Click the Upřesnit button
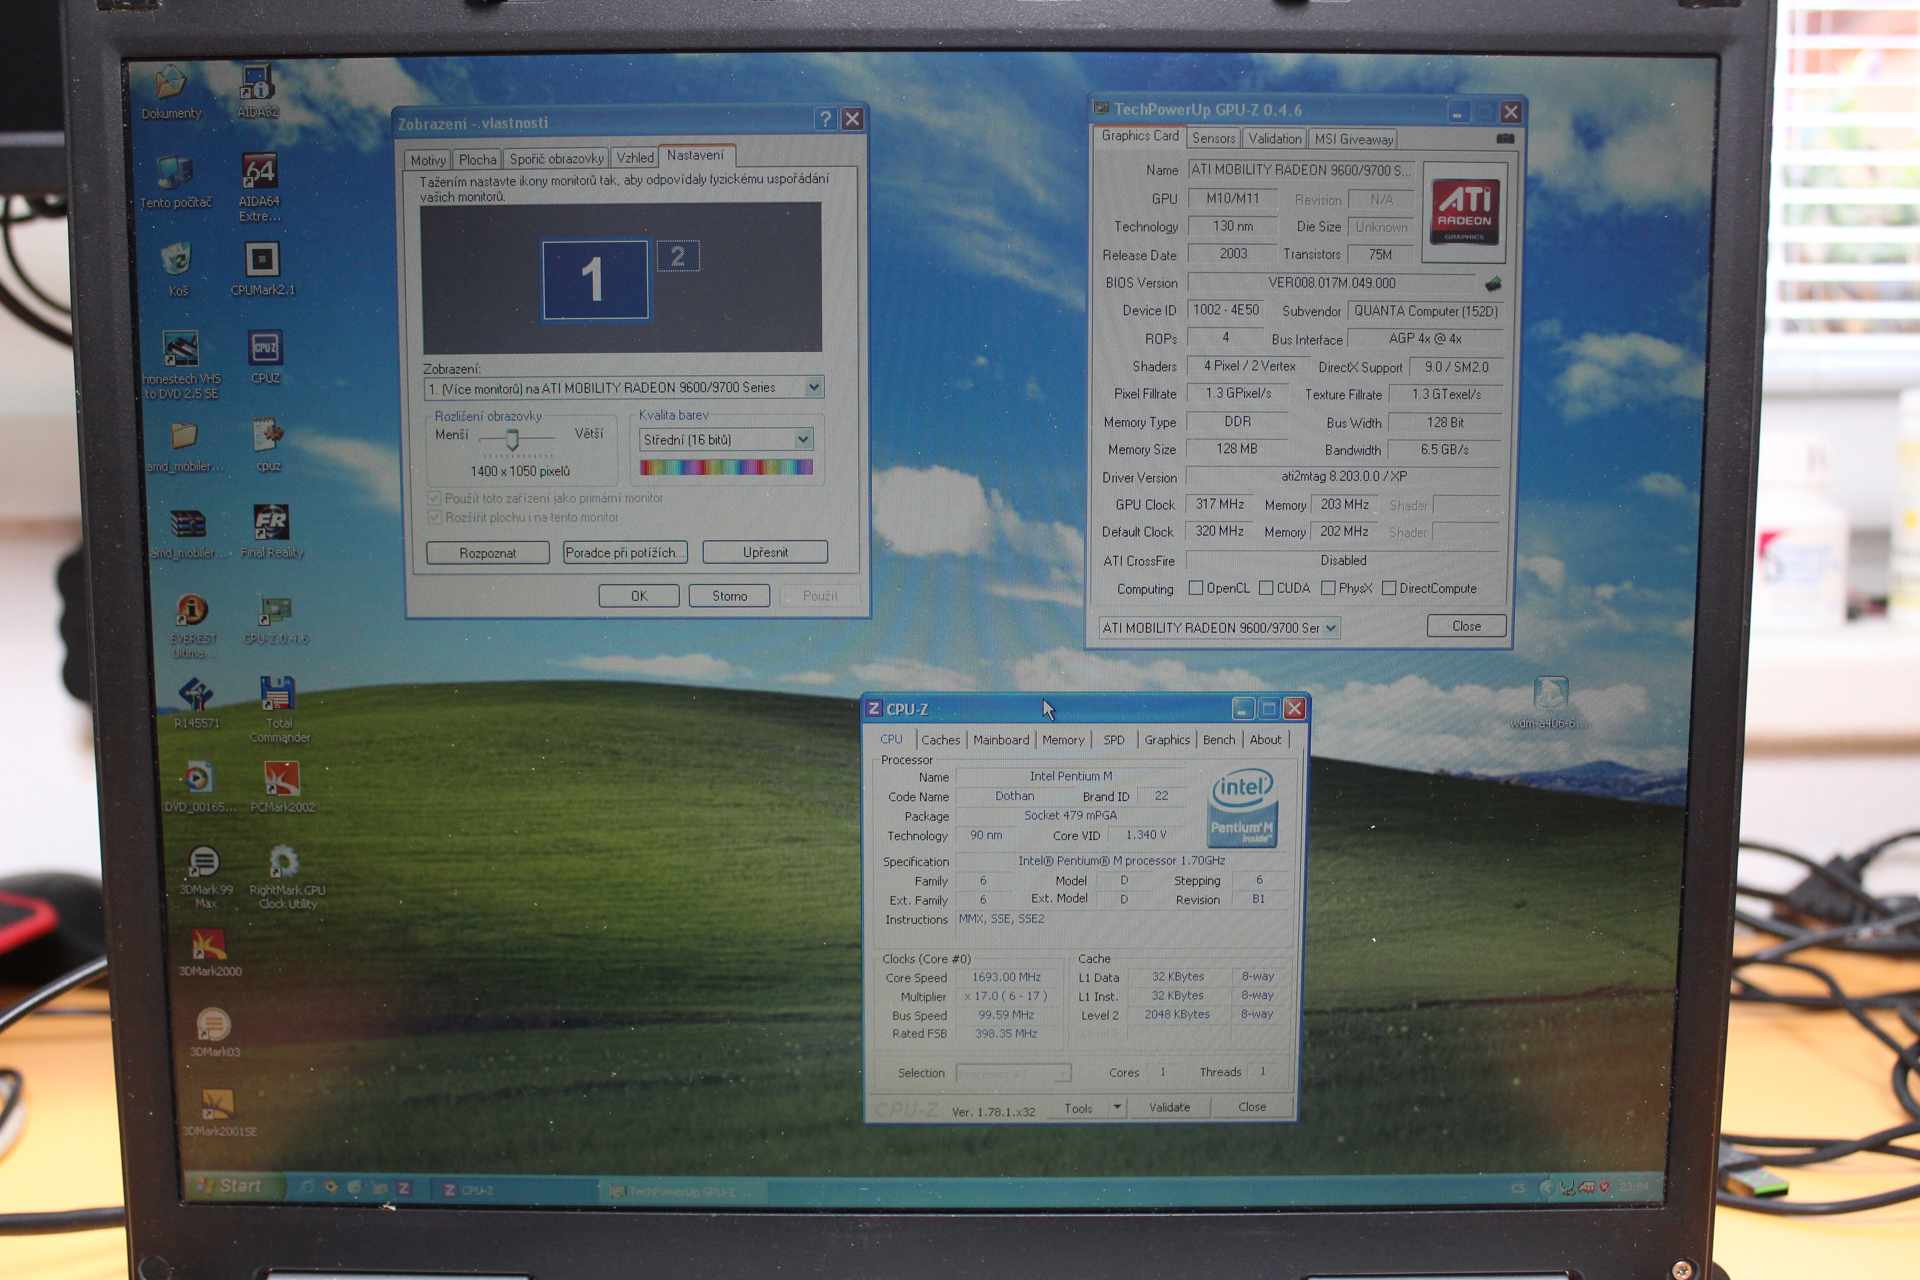The width and height of the screenshot is (1920, 1280). [x=765, y=552]
